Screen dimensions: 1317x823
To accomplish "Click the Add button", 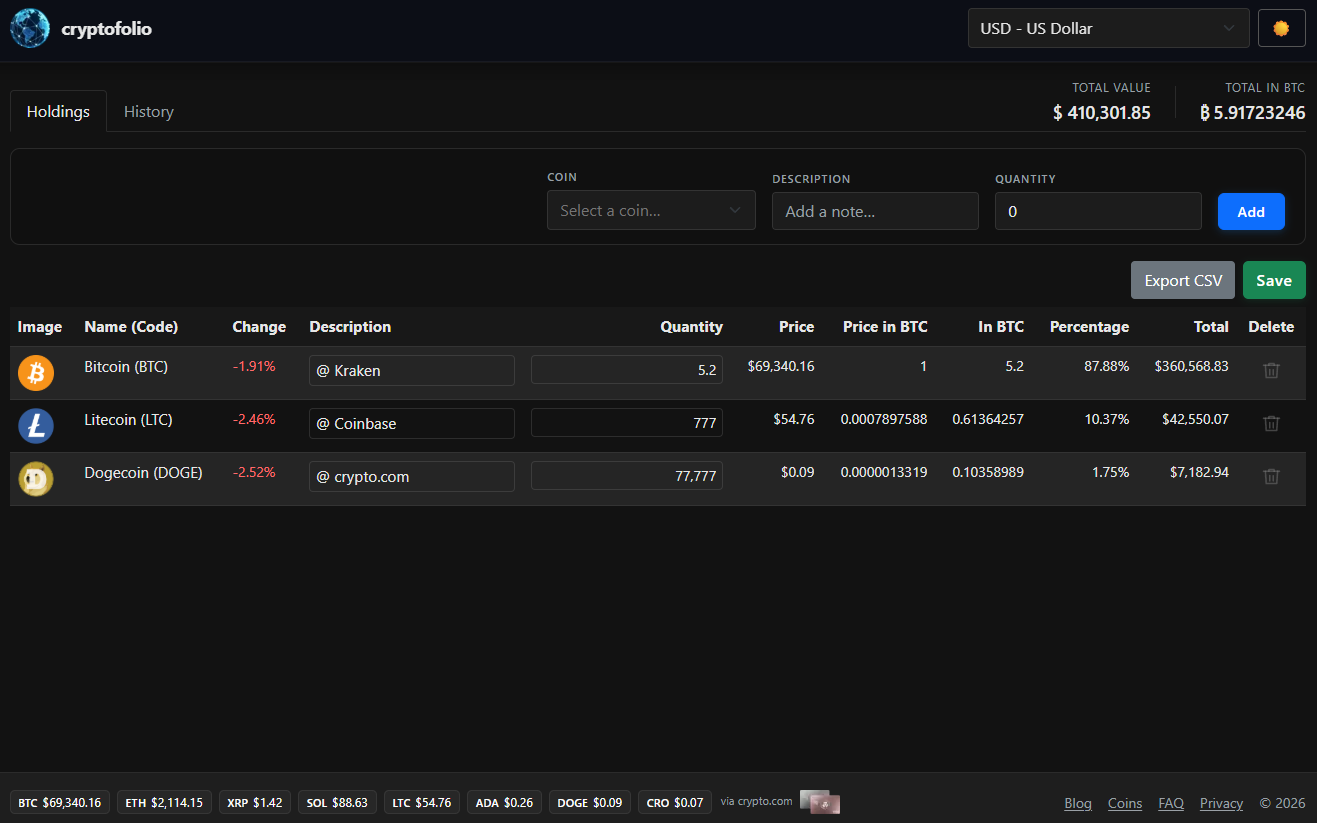I will point(1251,211).
